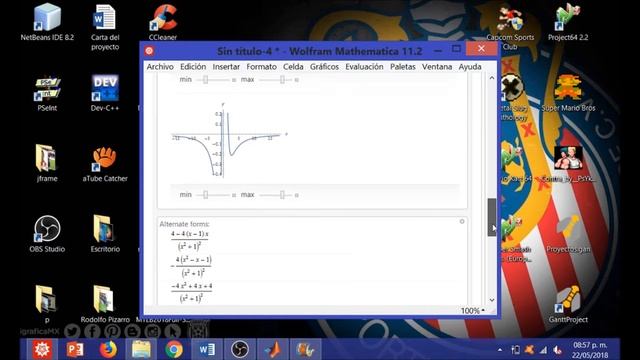Viewport: 640px width, 360px height.
Task: Open the Ventana menu
Action: [437, 67]
